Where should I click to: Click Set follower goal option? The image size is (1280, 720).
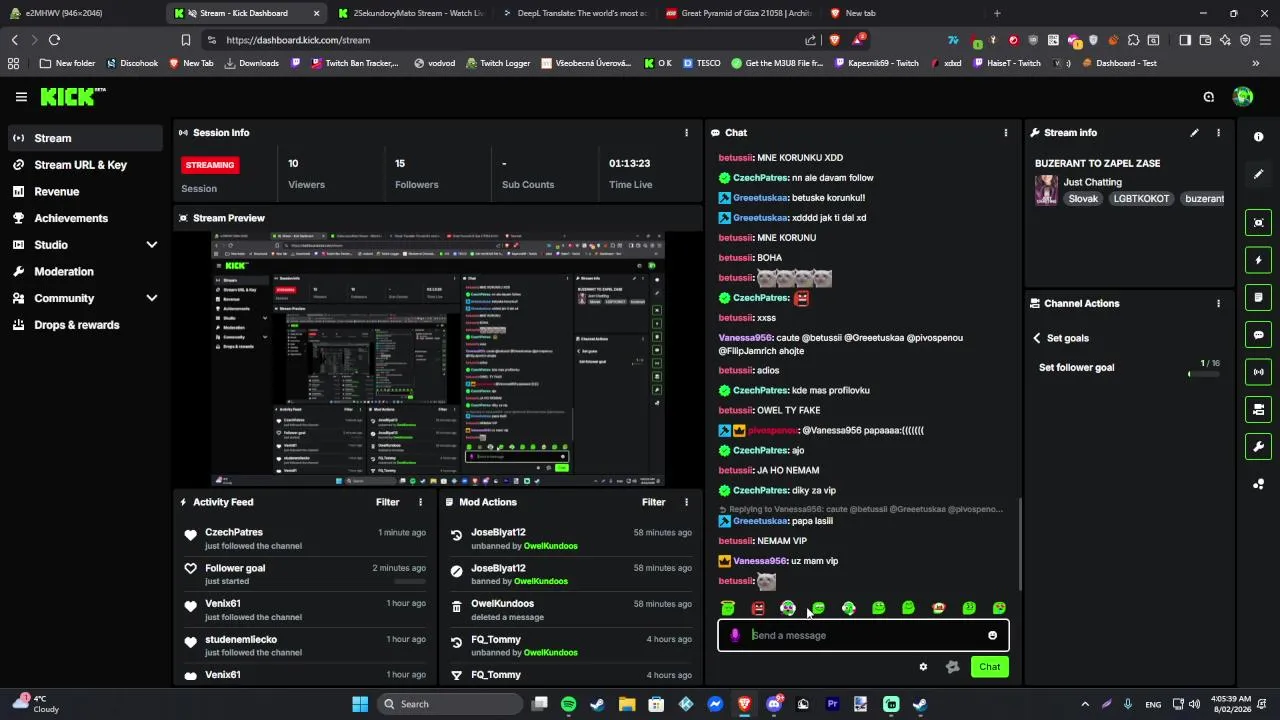1076,367
